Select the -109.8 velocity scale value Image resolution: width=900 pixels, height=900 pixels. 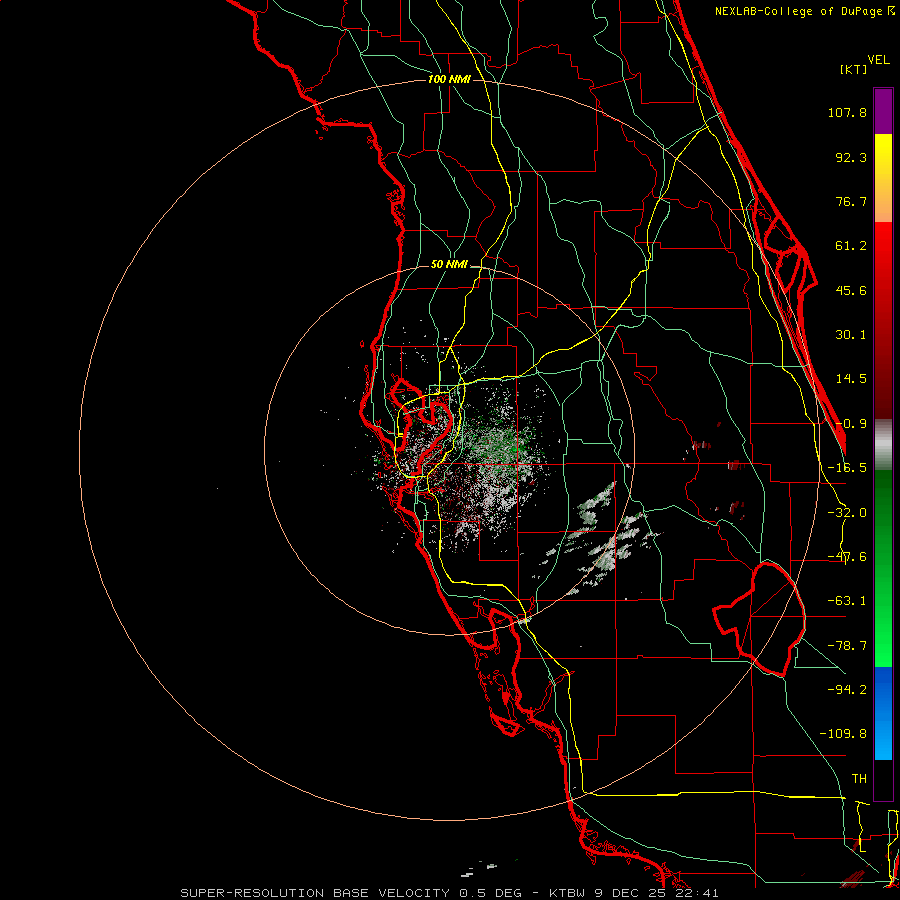843,734
